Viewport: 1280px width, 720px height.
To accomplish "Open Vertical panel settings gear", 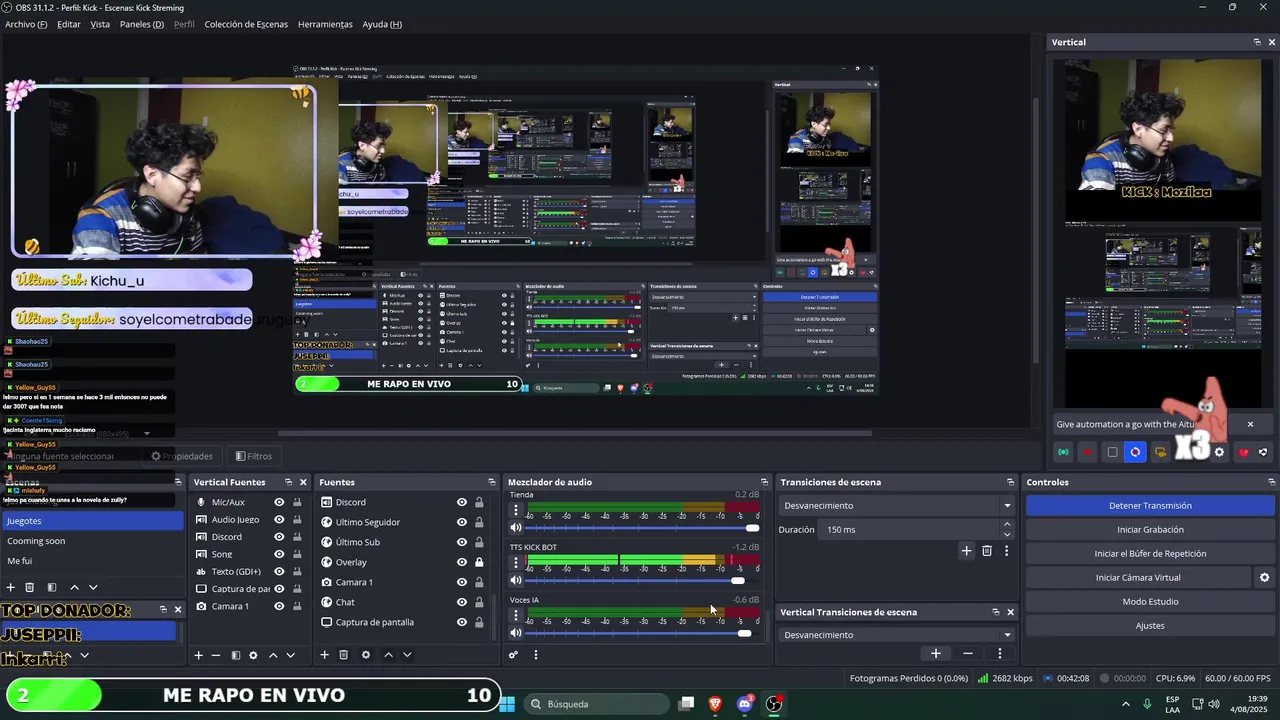I will [x=1219, y=452].
